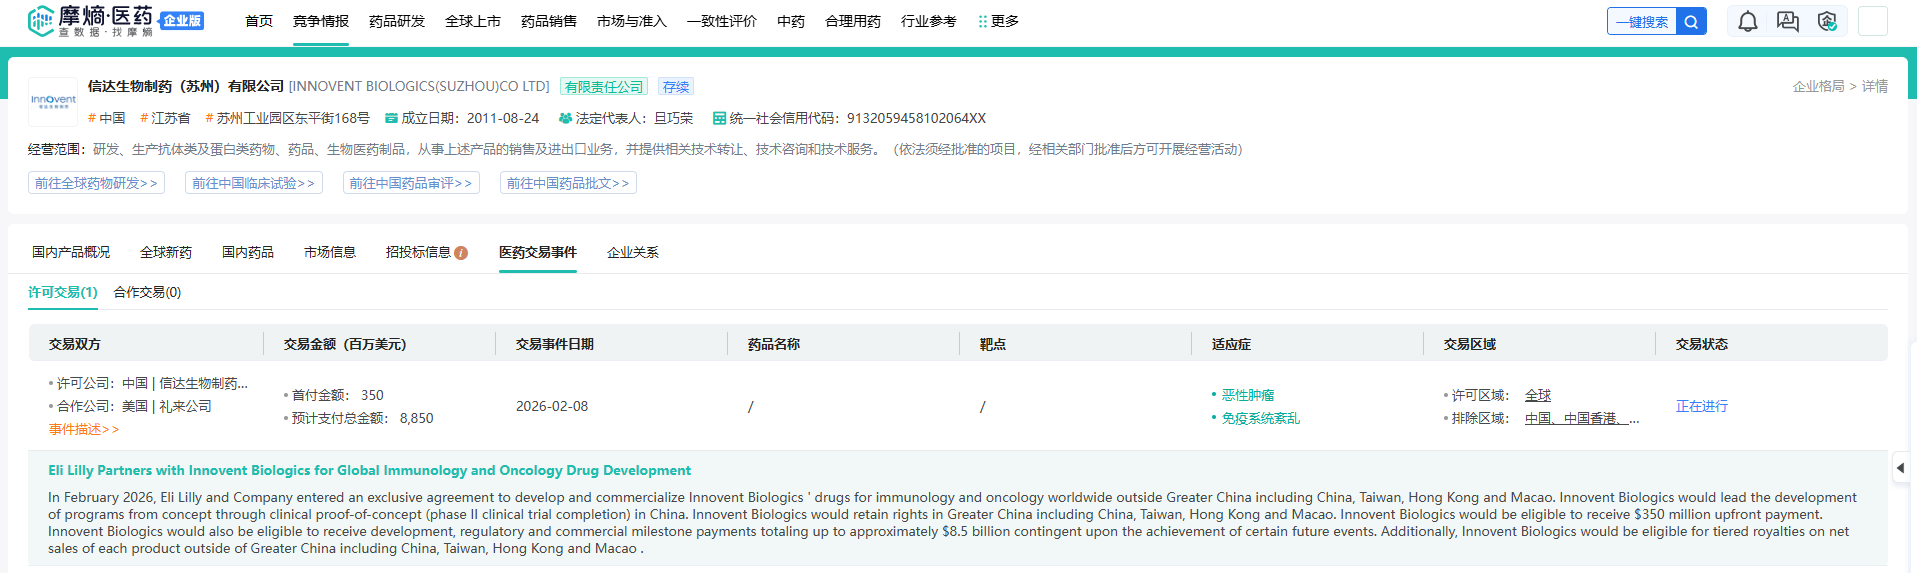1917x573 pixels.
Task: Switch to the 企业关系 tab
Action: tap(633, 252)
